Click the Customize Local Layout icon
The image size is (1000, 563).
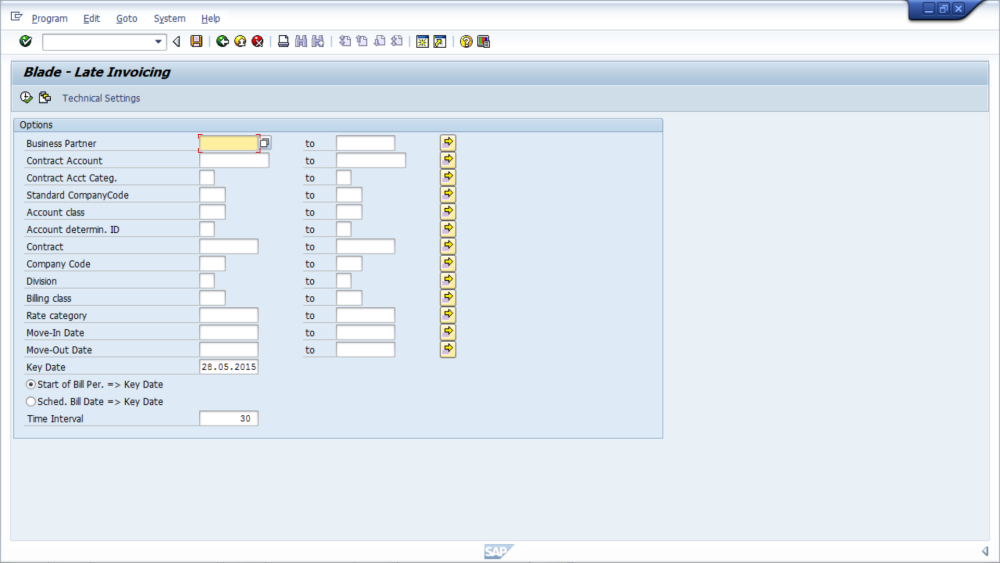tap(483, 41)
